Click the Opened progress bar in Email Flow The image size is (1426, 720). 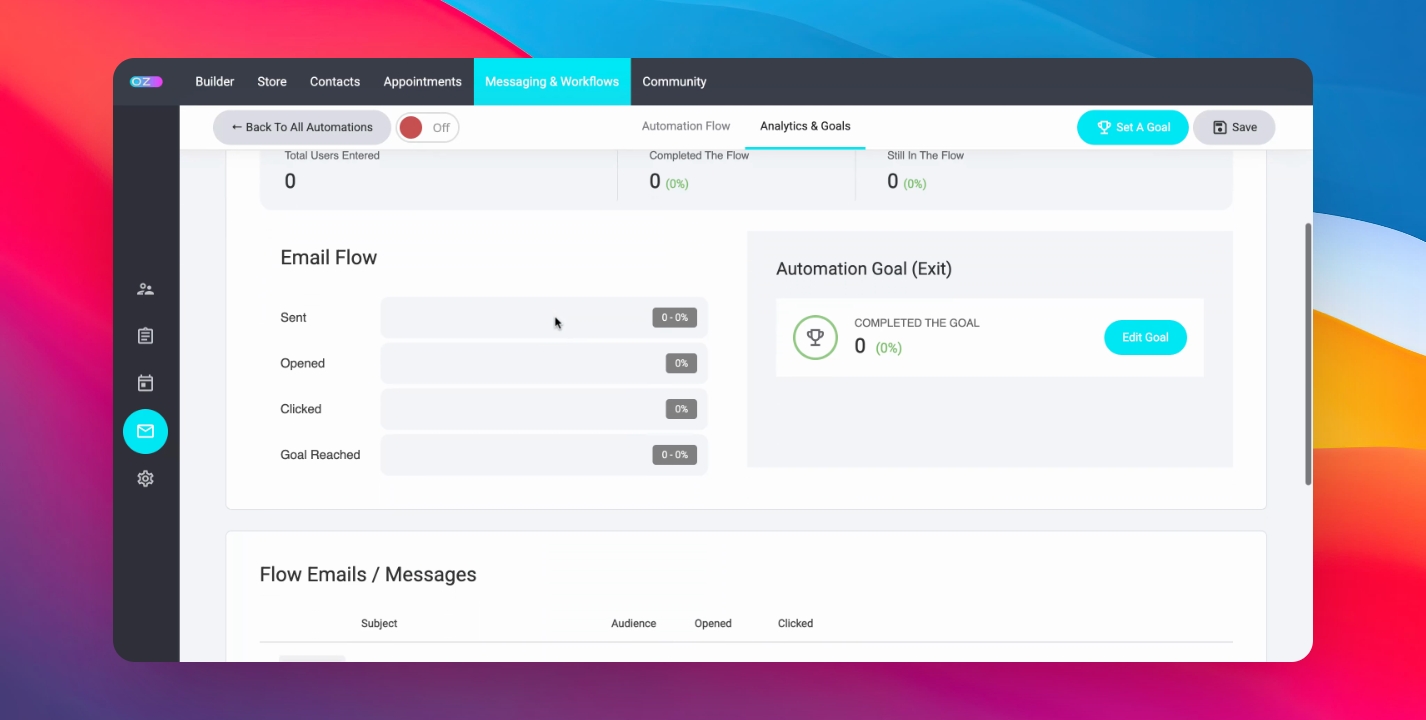pos(544,364)
